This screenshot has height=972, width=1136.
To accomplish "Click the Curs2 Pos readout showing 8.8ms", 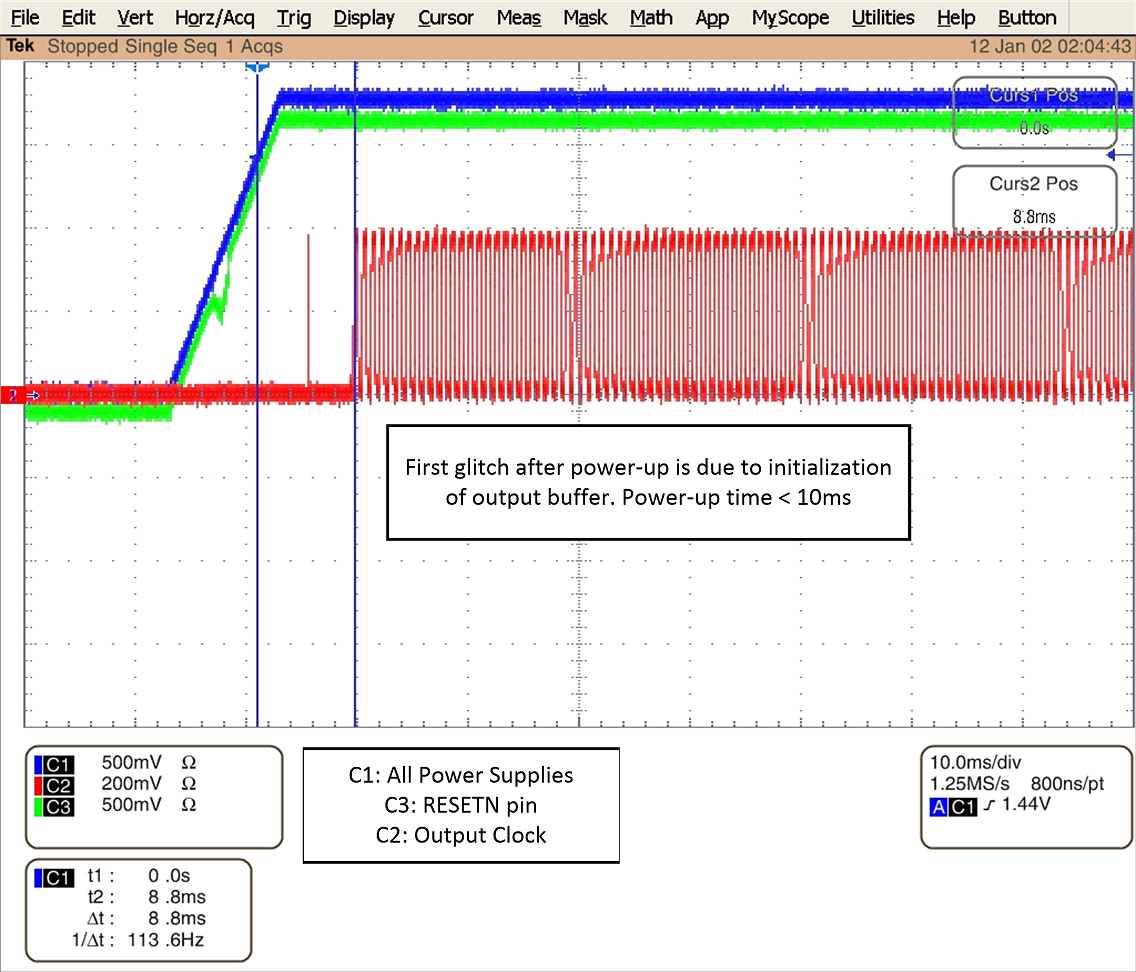I will (1035, 215).
